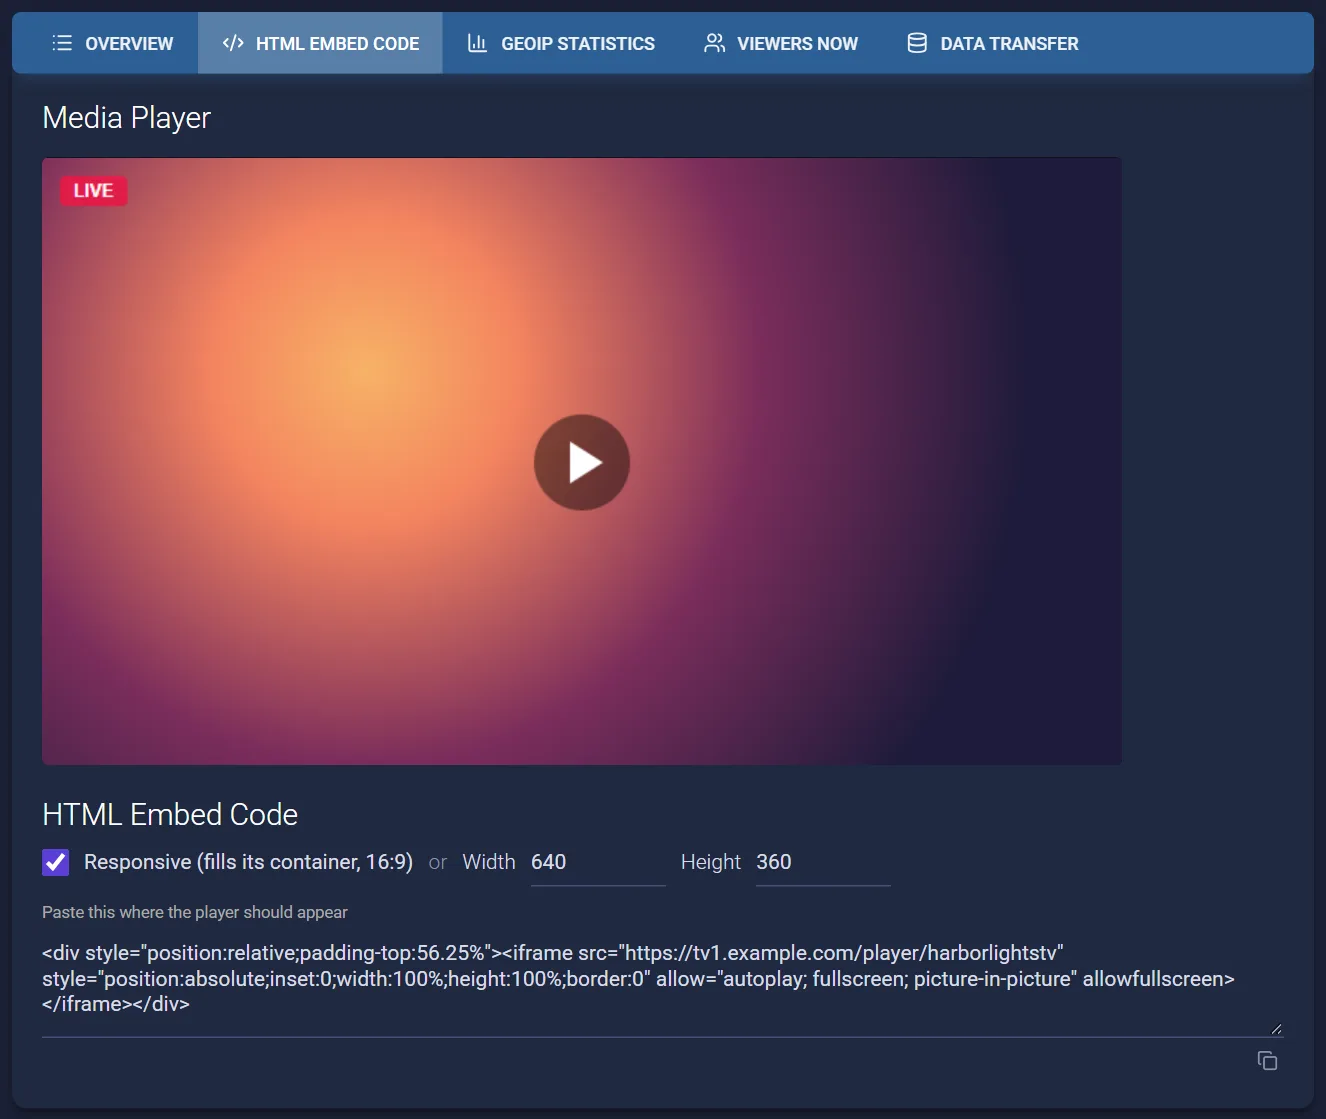Screen dimensions: 1326x1119
Task: Click the "Paste this where the player should appear" text
Action: pyautogui.click(x=195, y=912)
